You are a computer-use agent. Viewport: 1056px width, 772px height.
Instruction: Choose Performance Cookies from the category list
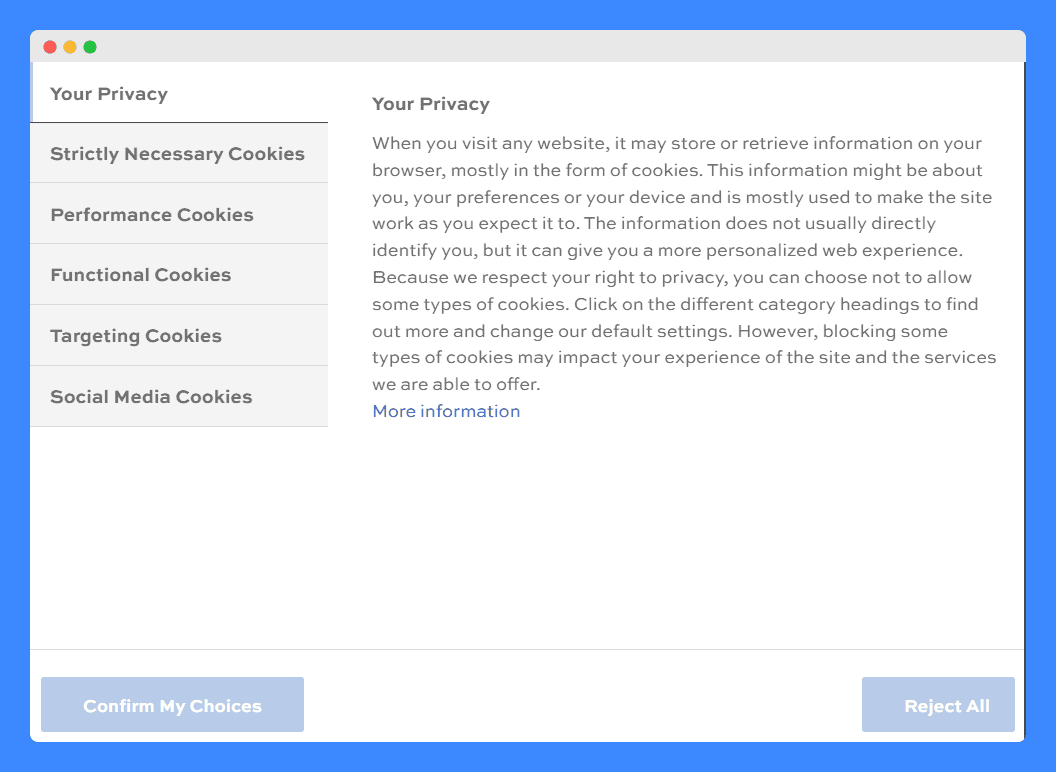click(x=152, y=214)
